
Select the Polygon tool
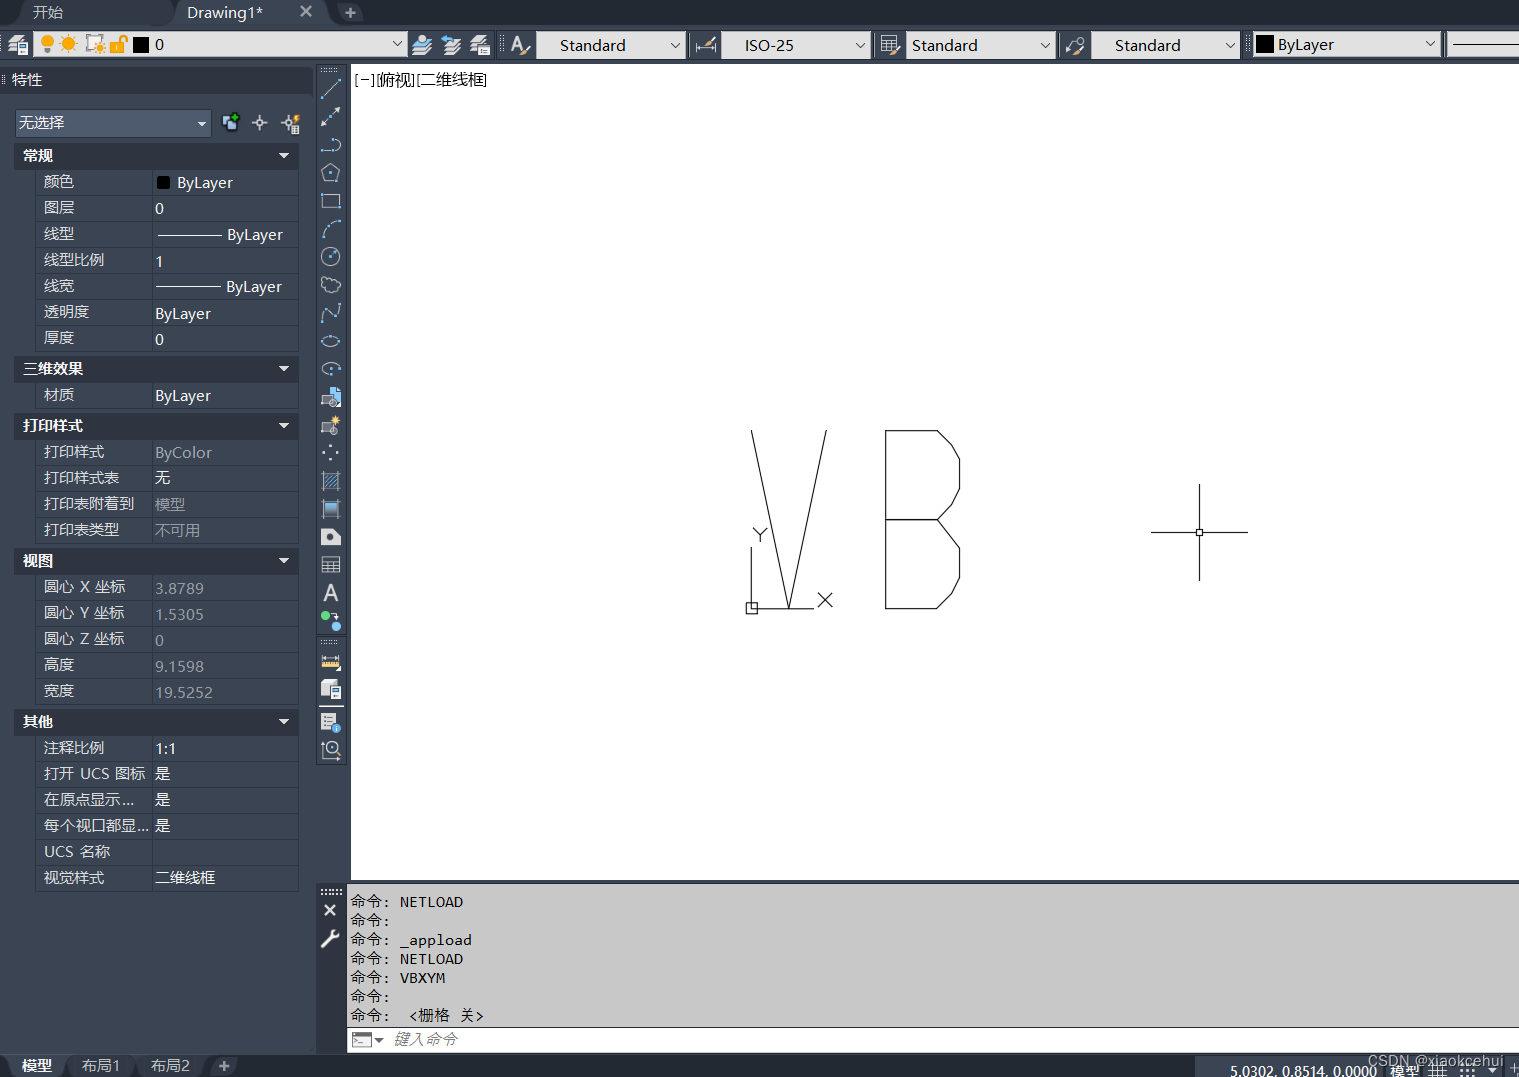(331, 173)
